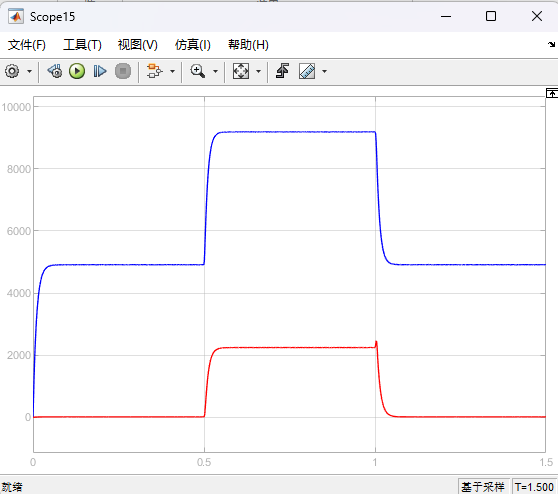Click the maximize axes icon above the plot

coord(552,93)
